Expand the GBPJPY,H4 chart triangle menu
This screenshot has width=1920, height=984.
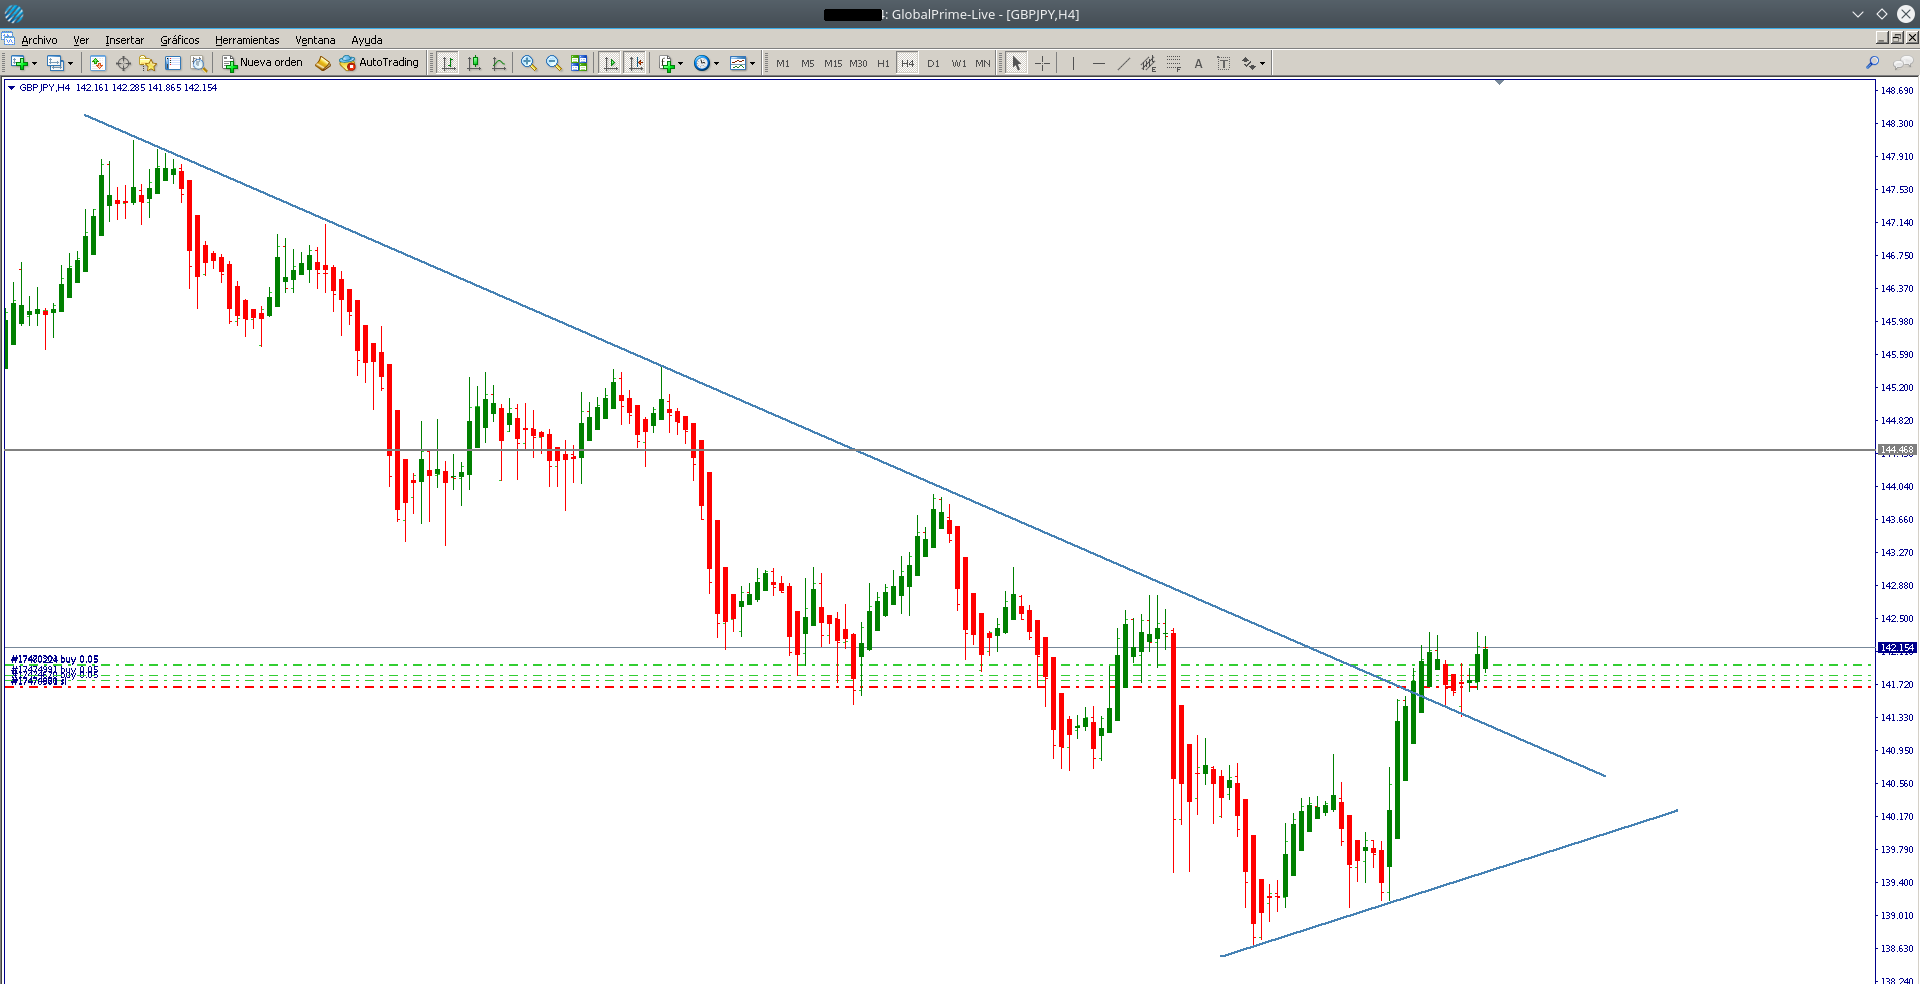click(x=11, y=88)
